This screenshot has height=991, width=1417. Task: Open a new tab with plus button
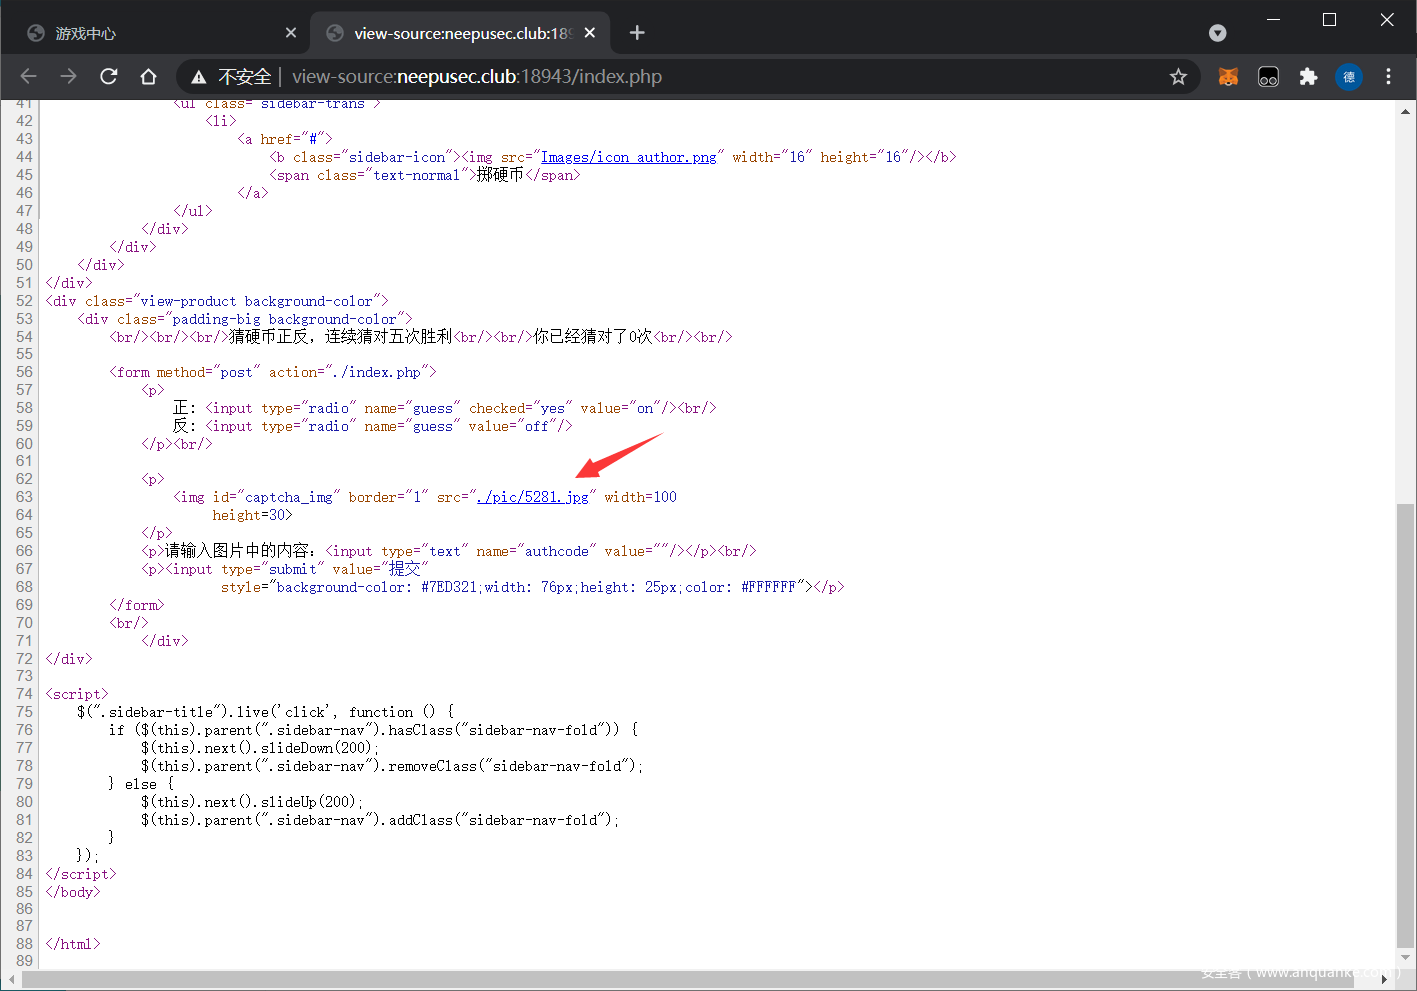pyautogui.click(x=637, y=33)
